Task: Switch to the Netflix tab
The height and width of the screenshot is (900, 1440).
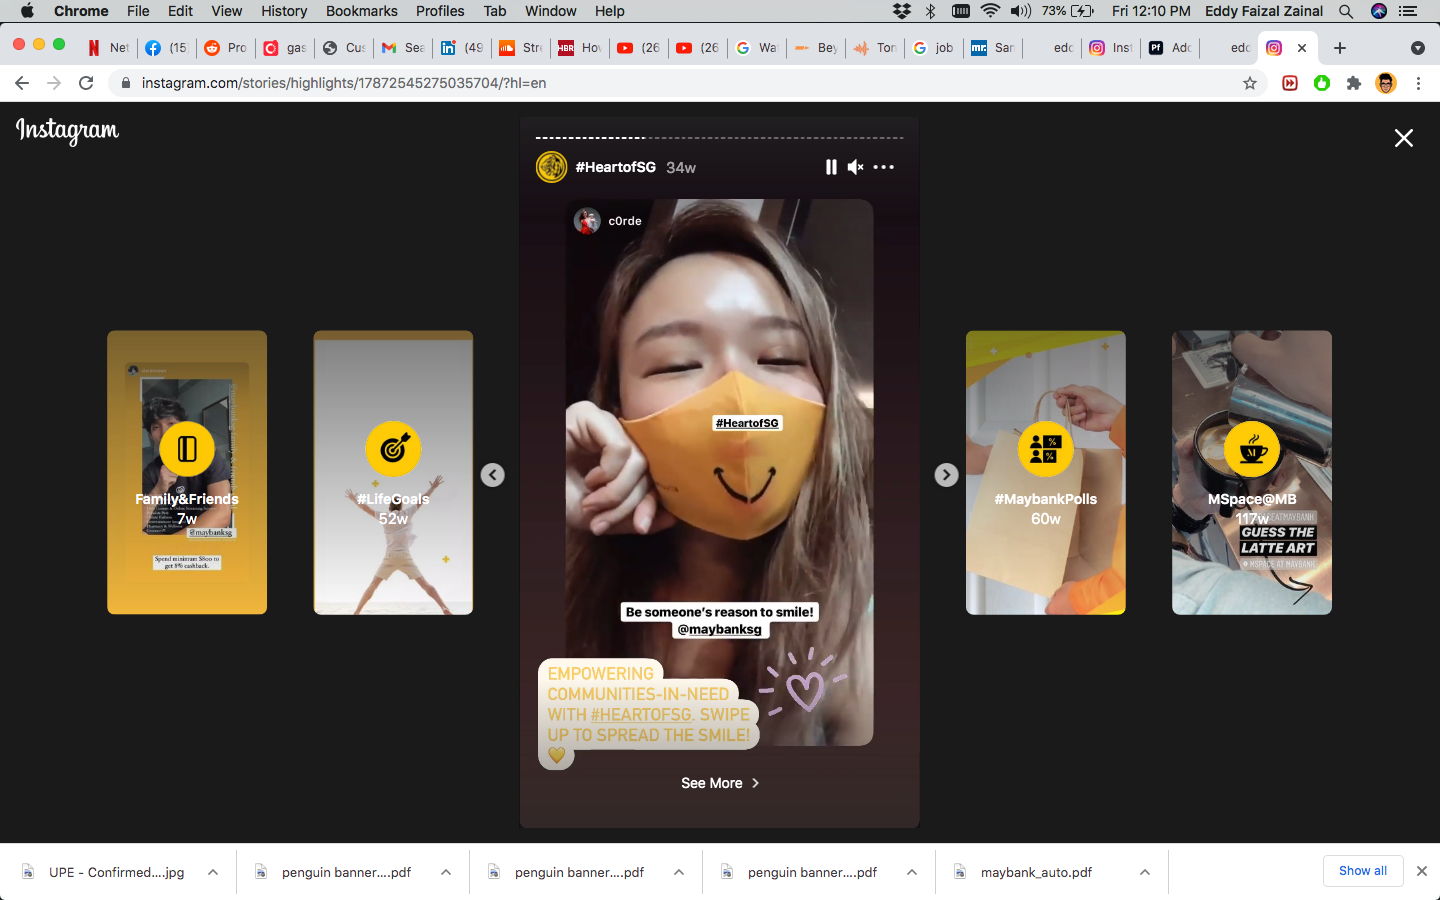Action: click(108, 48)
